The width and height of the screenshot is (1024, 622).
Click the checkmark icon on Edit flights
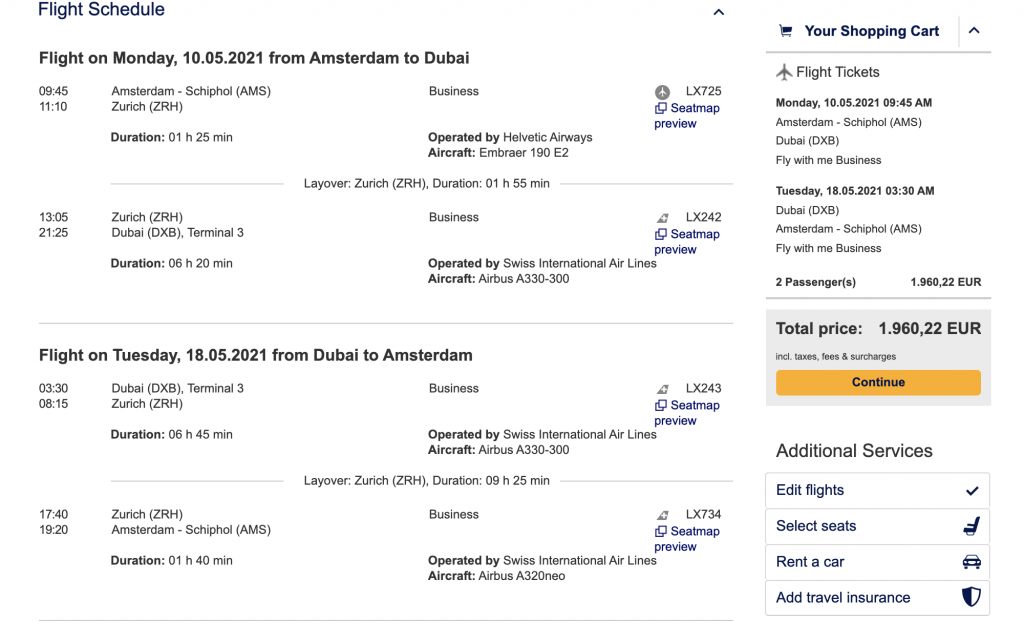click(x=971, y=491)
